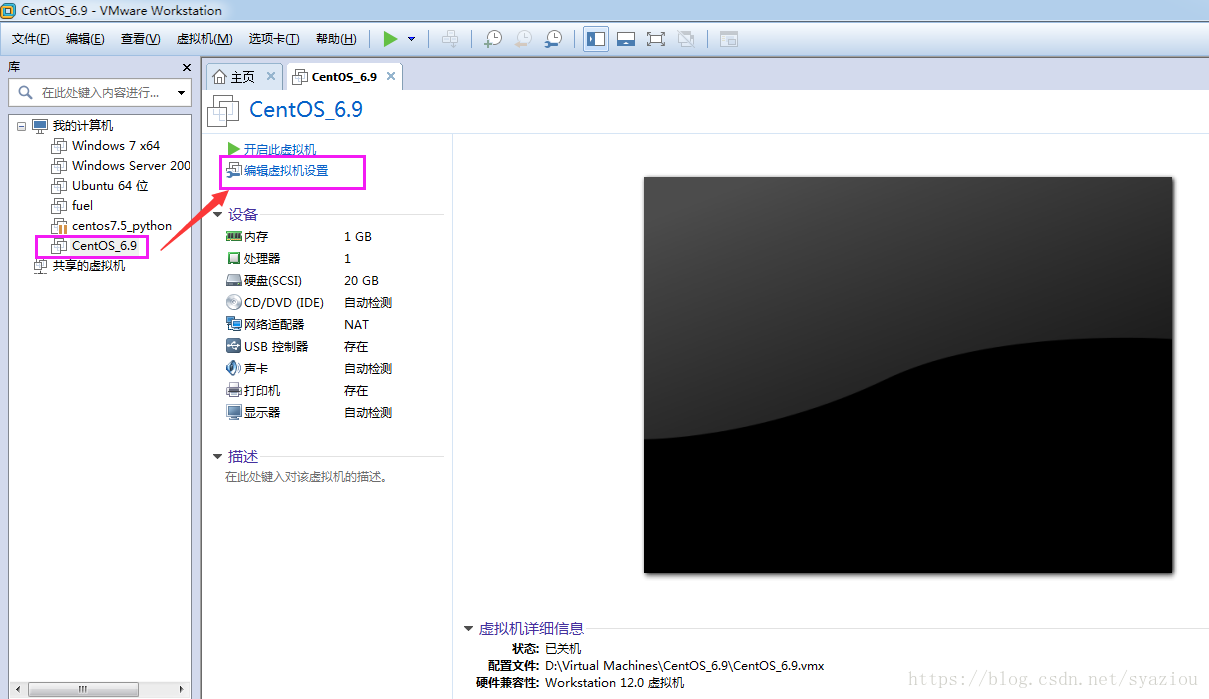This screenshot has height=699, width=1209.
Task: Click 开启此虚拟机 link
Action: click(280, 149)
